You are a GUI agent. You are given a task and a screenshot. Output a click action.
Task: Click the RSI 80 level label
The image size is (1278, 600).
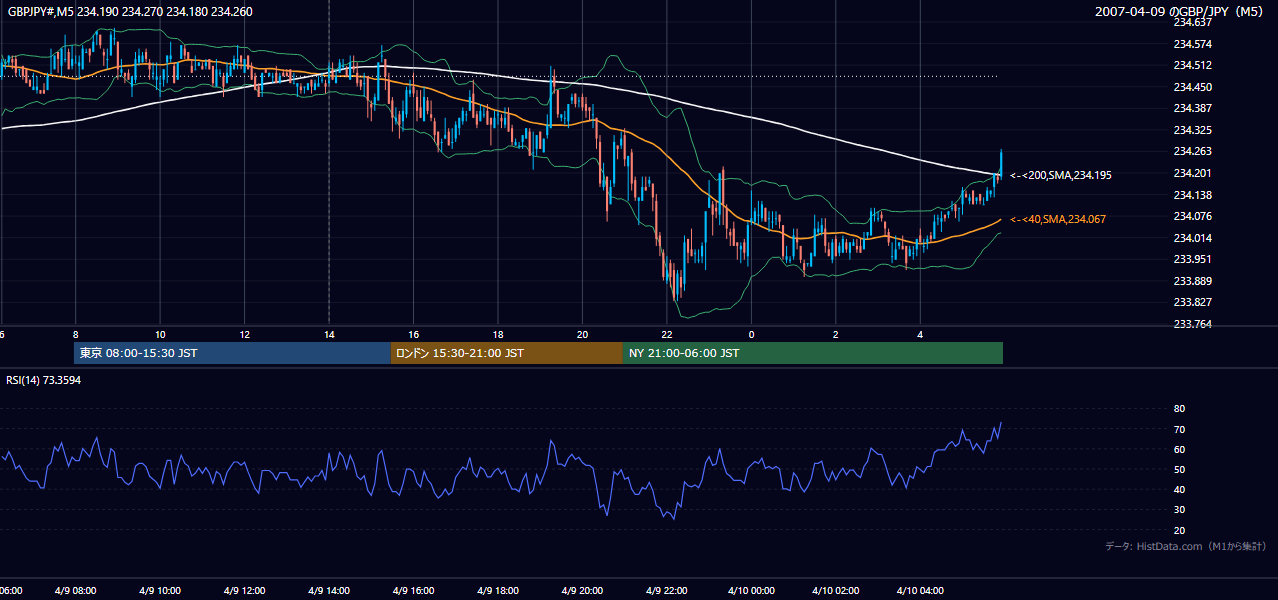[x=1179, y=409]
